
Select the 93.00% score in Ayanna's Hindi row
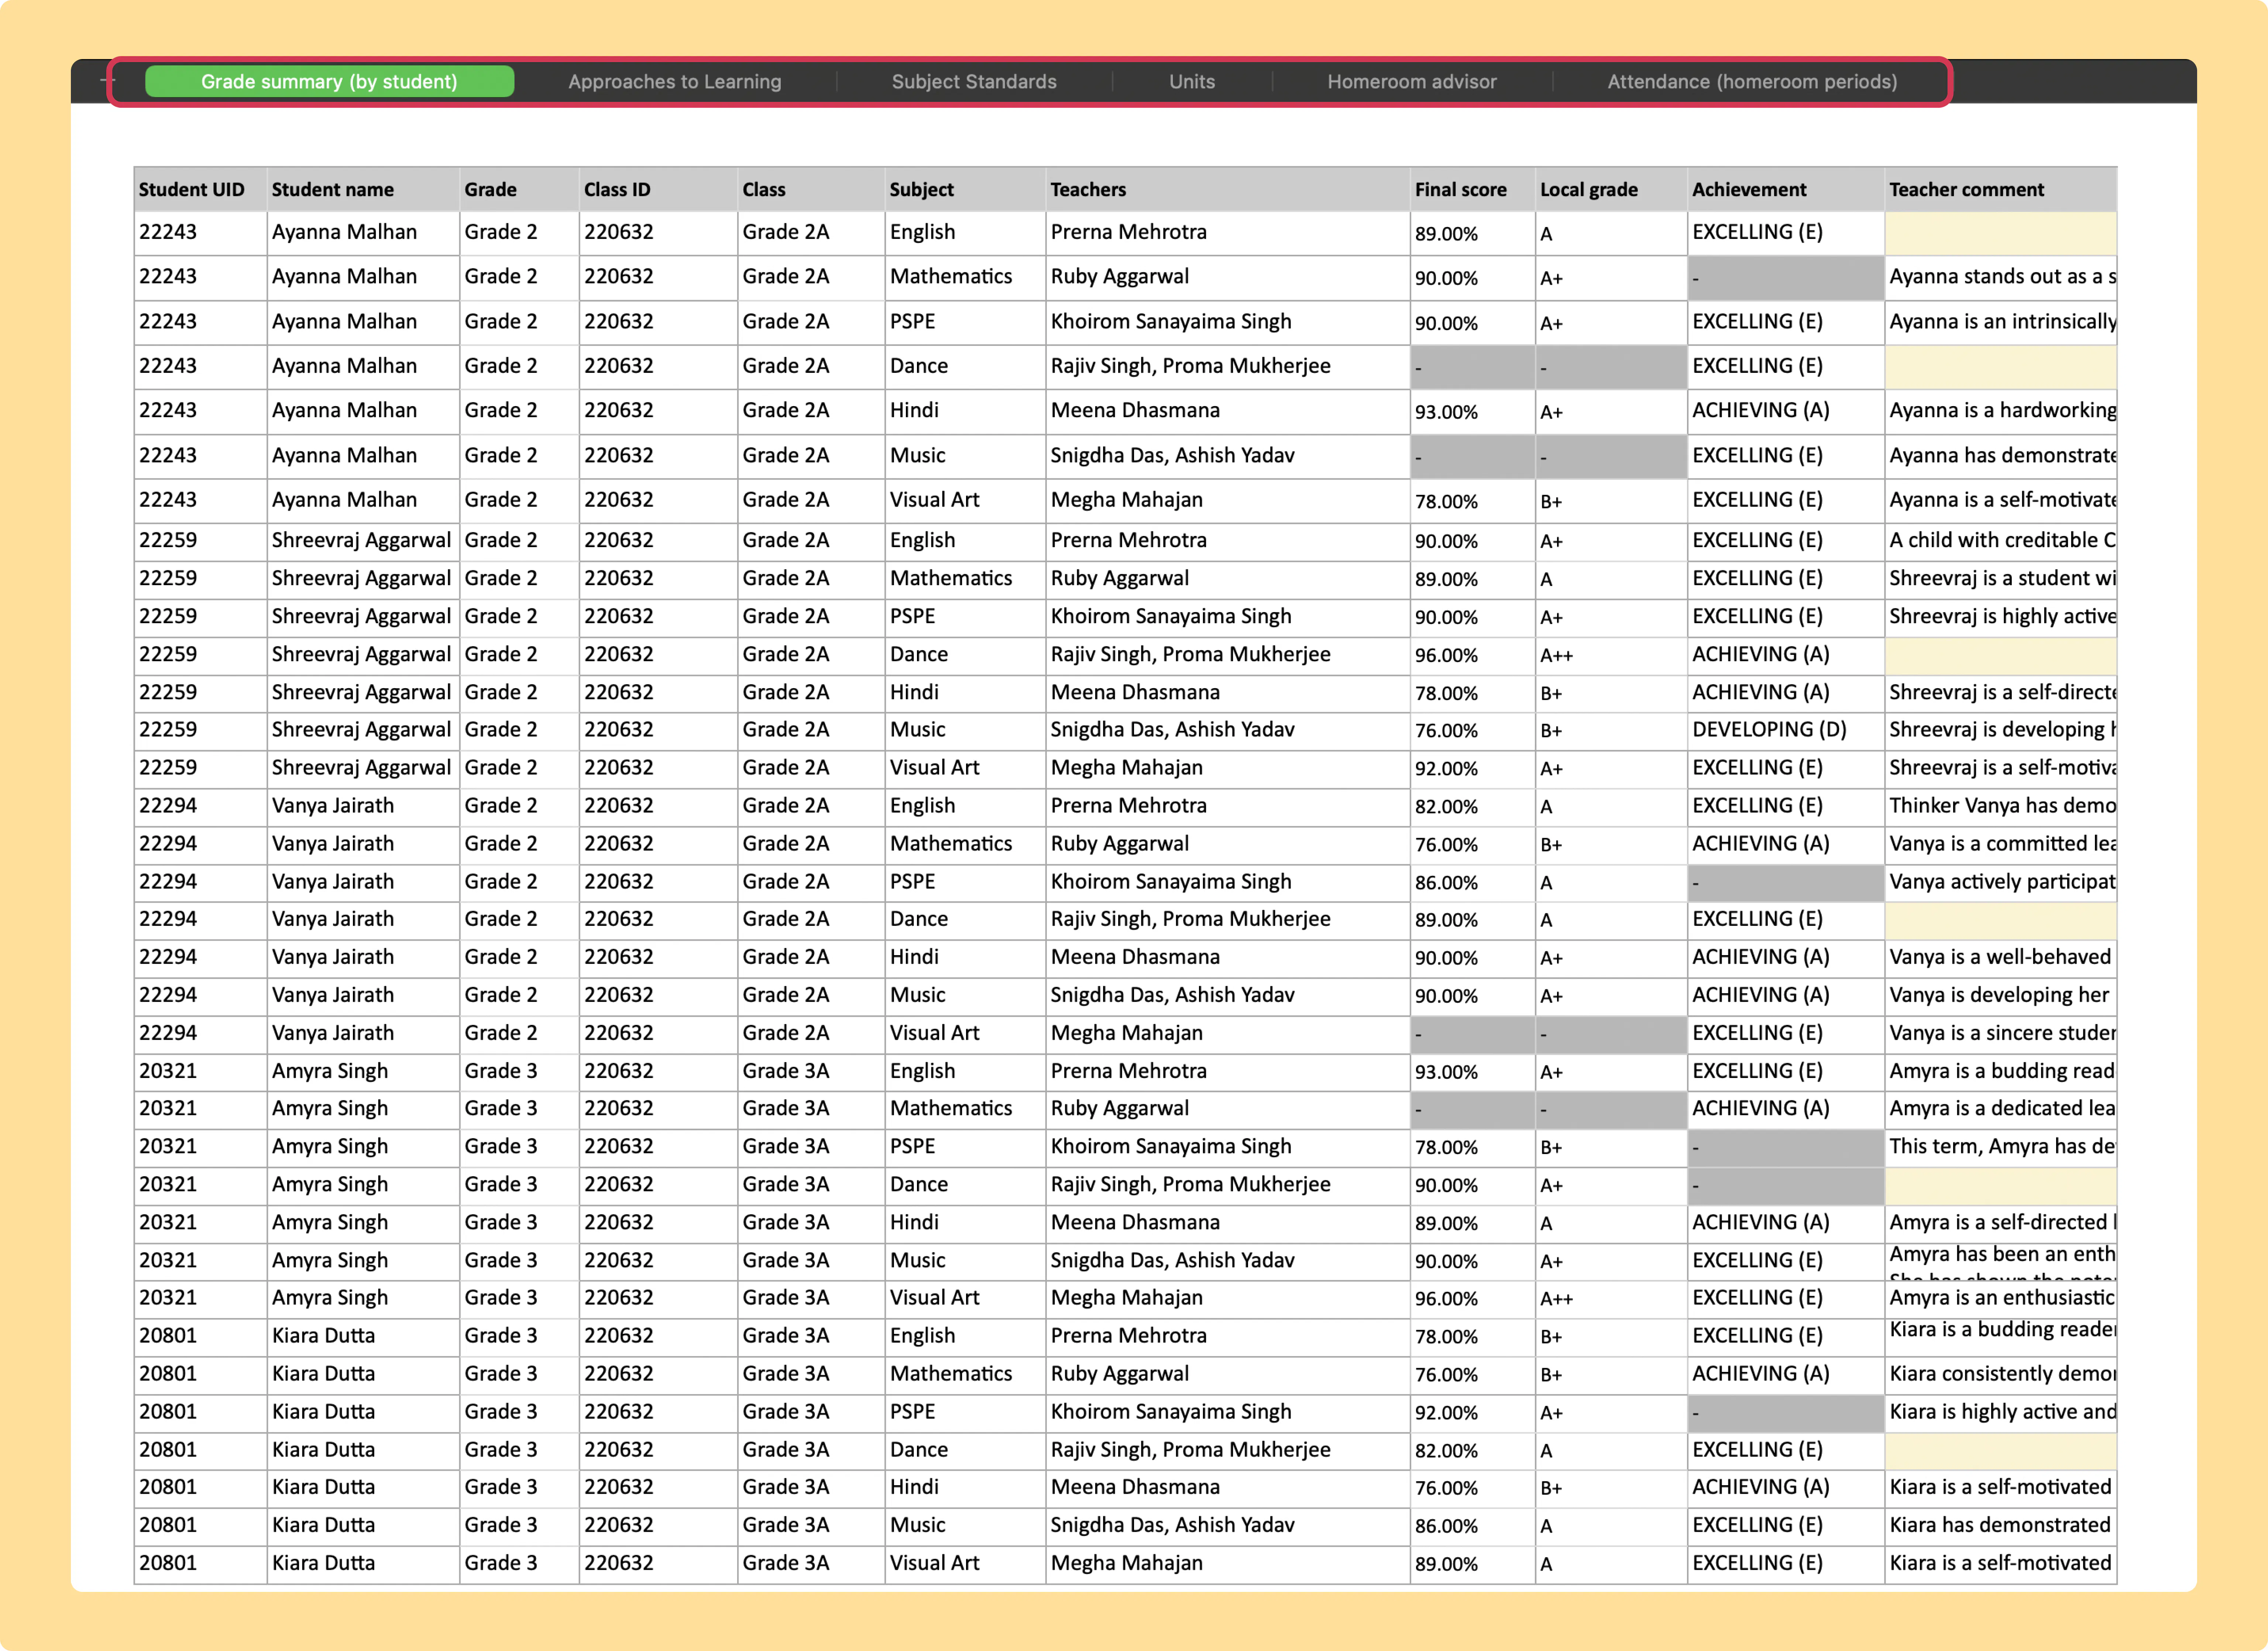1472,412
